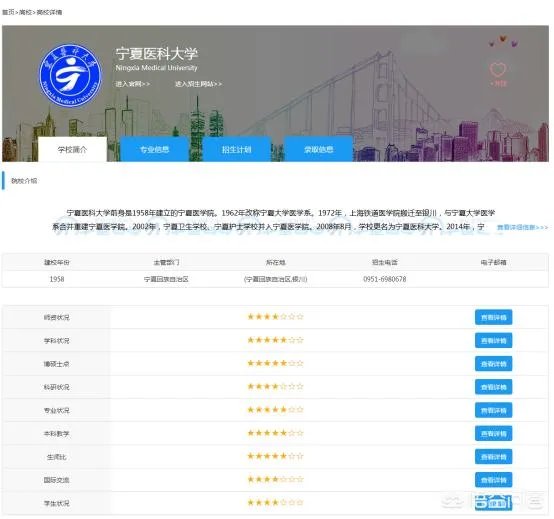
Task: Click the 院校介绍 section heading
Action: point(24,181)
